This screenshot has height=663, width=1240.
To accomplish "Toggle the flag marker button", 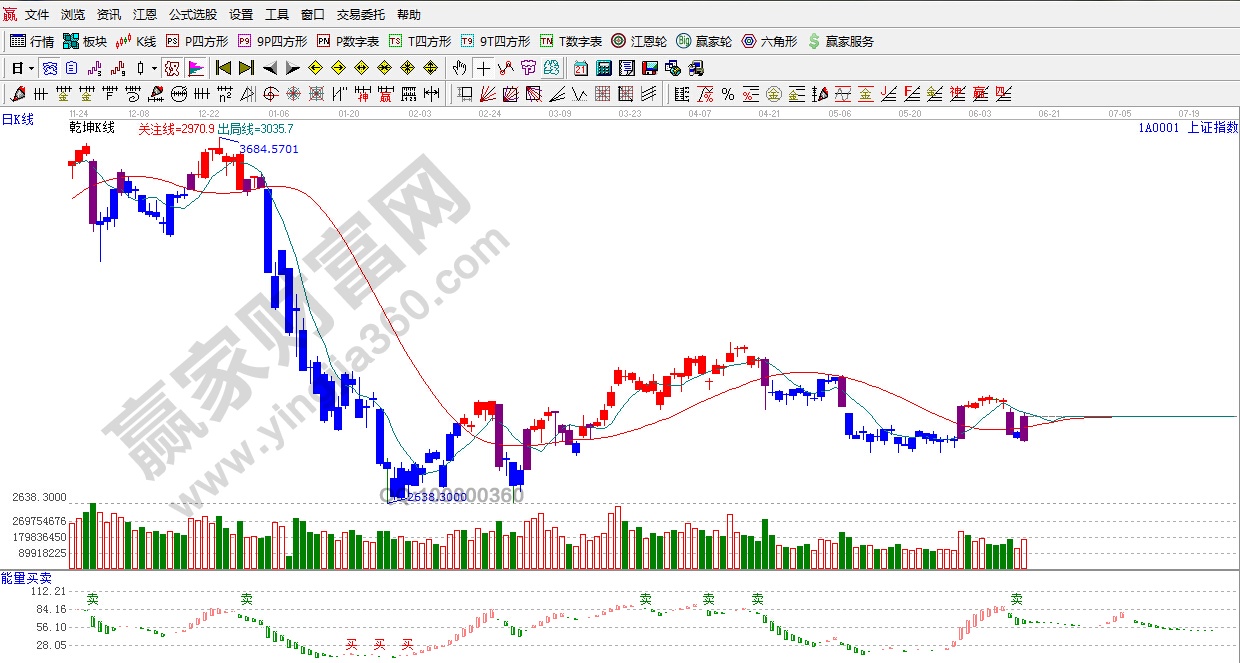I will pyautogui.click(x=196, y=68).
